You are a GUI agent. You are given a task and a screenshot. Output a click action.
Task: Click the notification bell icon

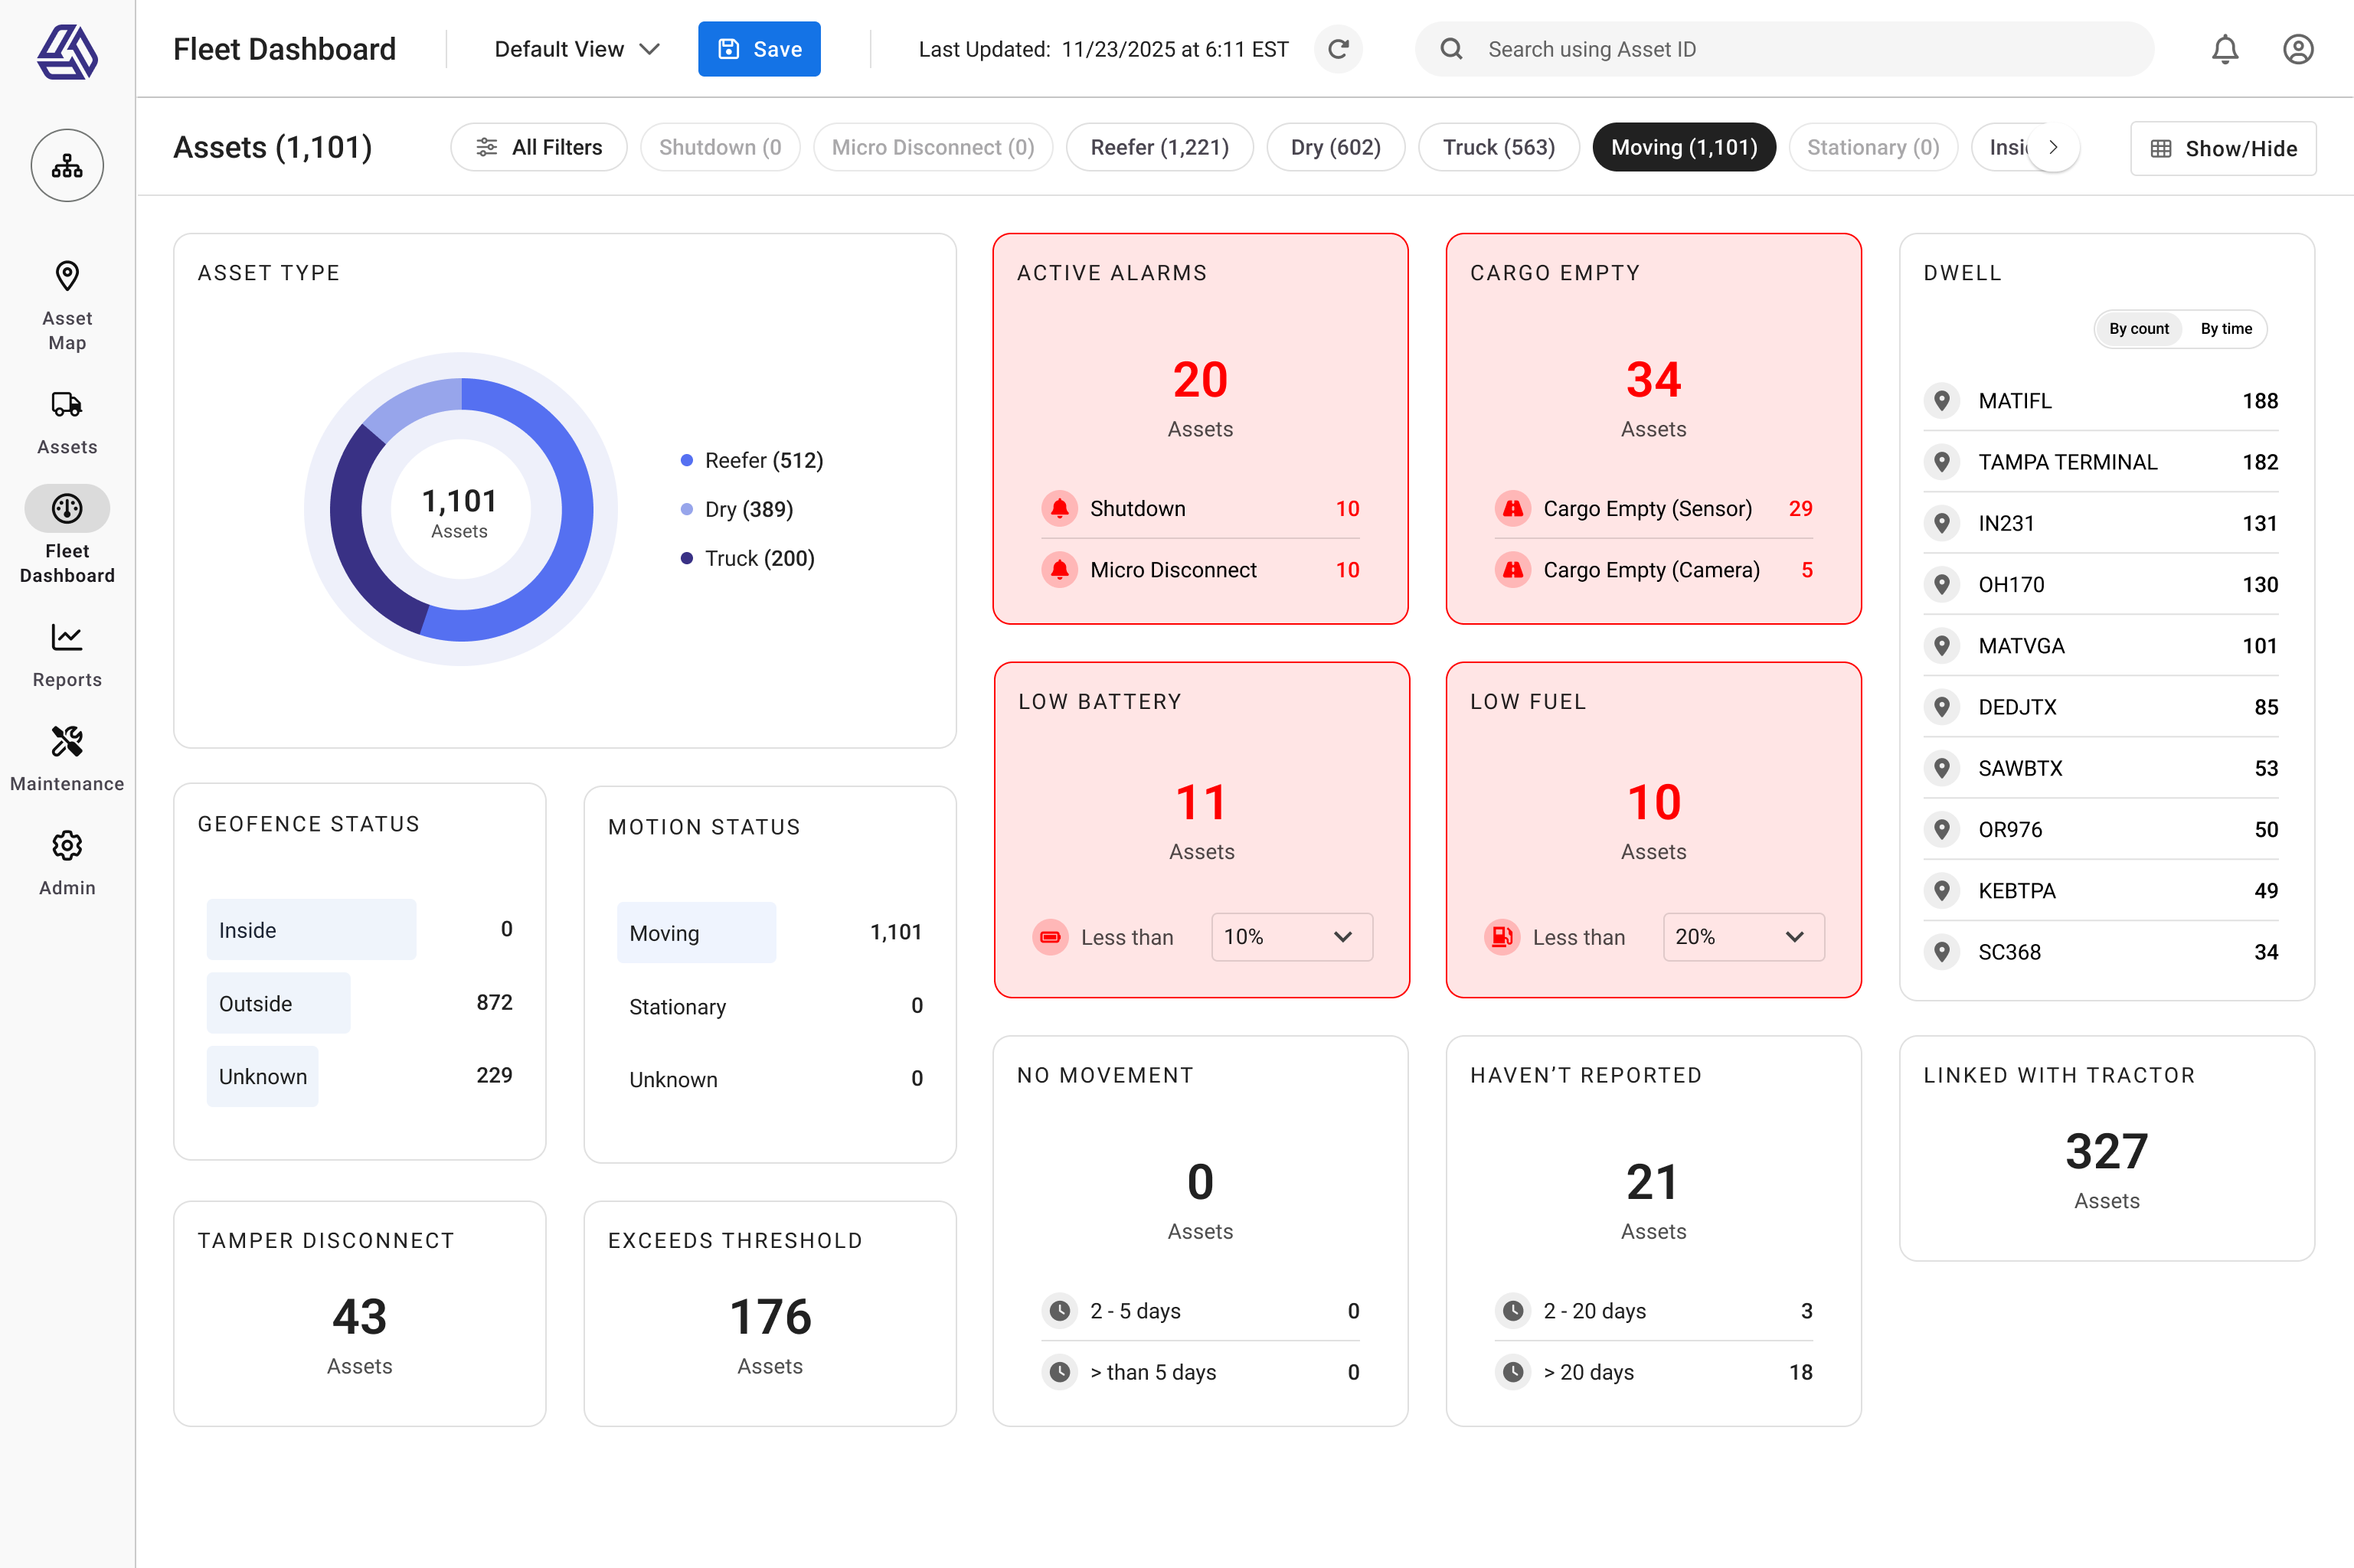(x=2225, y=48)
